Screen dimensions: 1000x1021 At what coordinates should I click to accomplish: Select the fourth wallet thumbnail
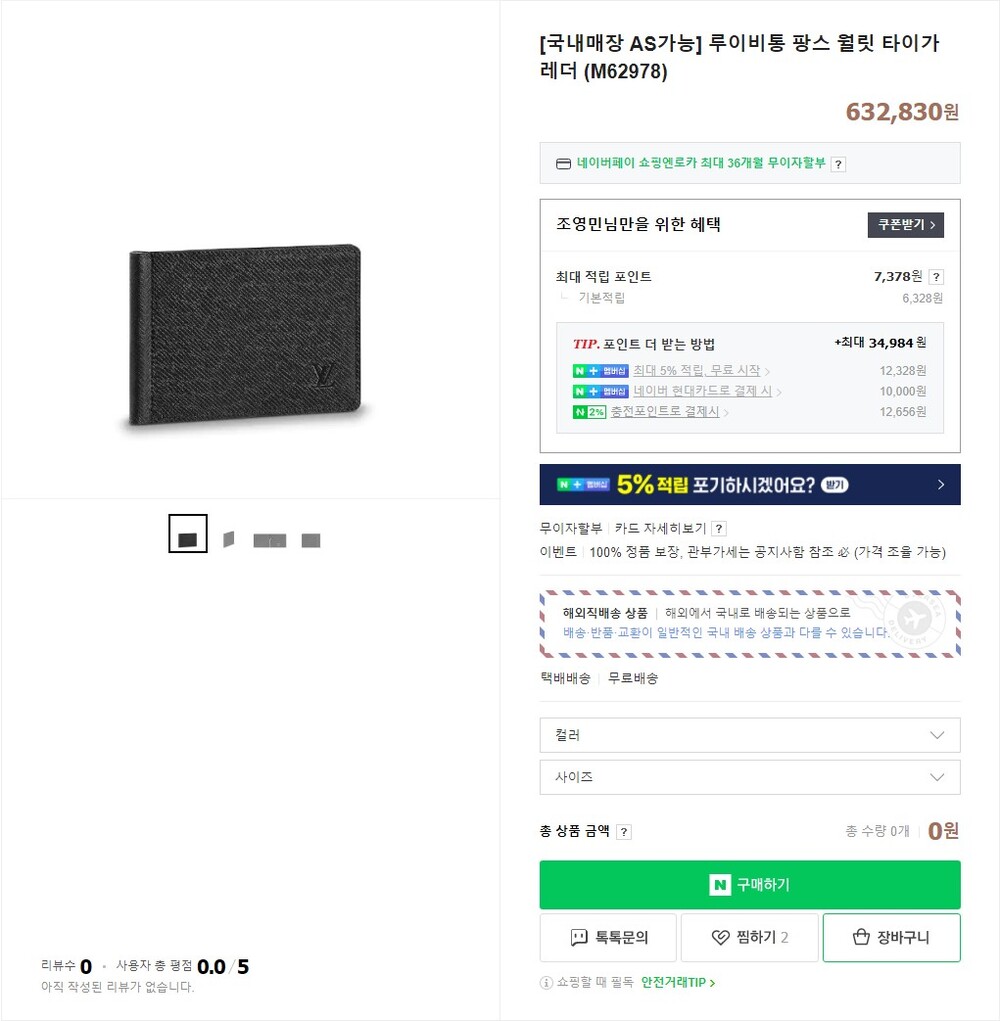pos(311,540)
